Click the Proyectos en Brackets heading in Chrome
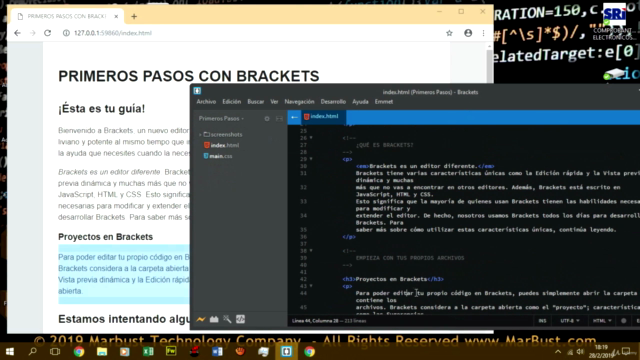 point(105,237)
